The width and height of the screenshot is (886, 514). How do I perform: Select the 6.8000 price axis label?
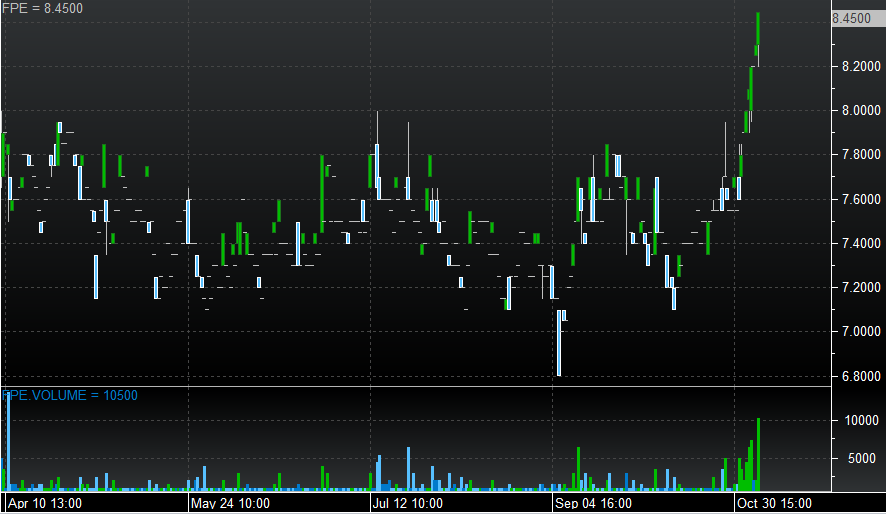coord(860,377)
